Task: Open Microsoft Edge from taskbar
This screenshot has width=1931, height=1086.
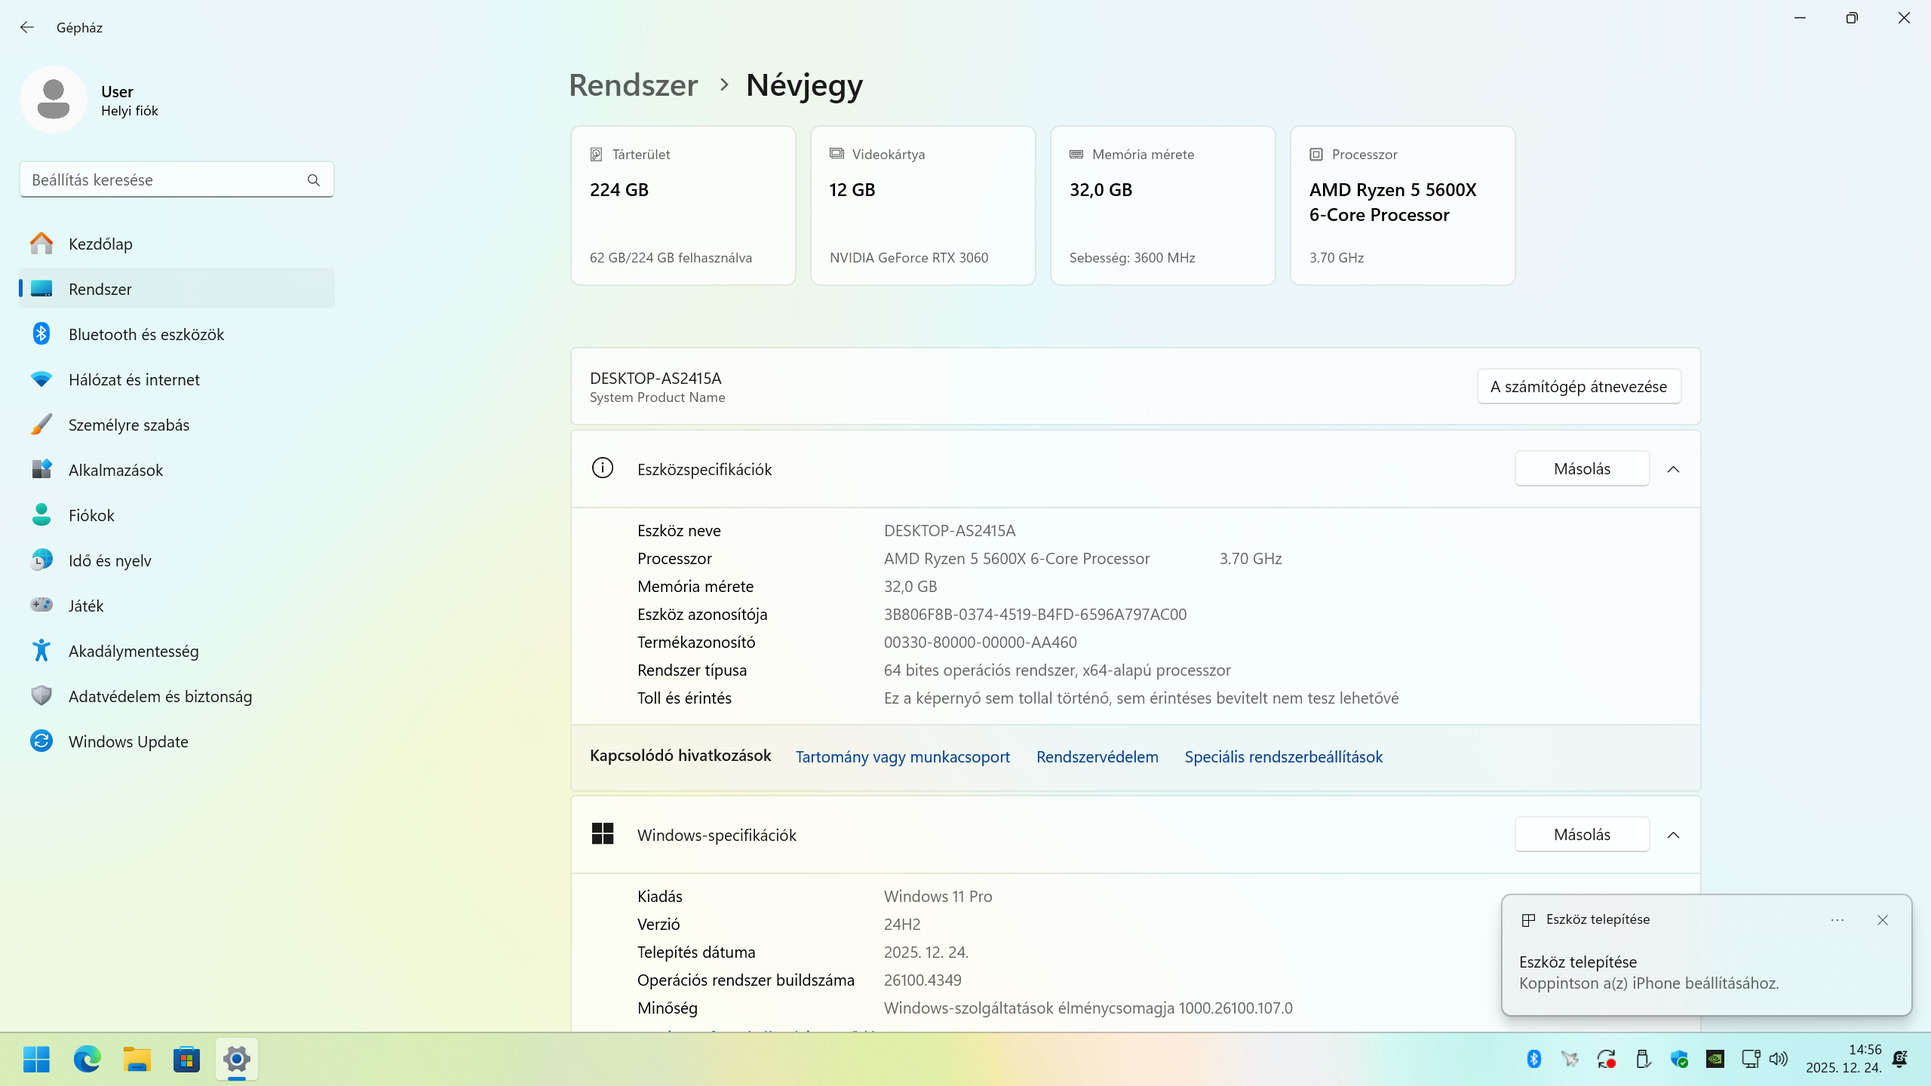Action: (x=87, y=1059)
